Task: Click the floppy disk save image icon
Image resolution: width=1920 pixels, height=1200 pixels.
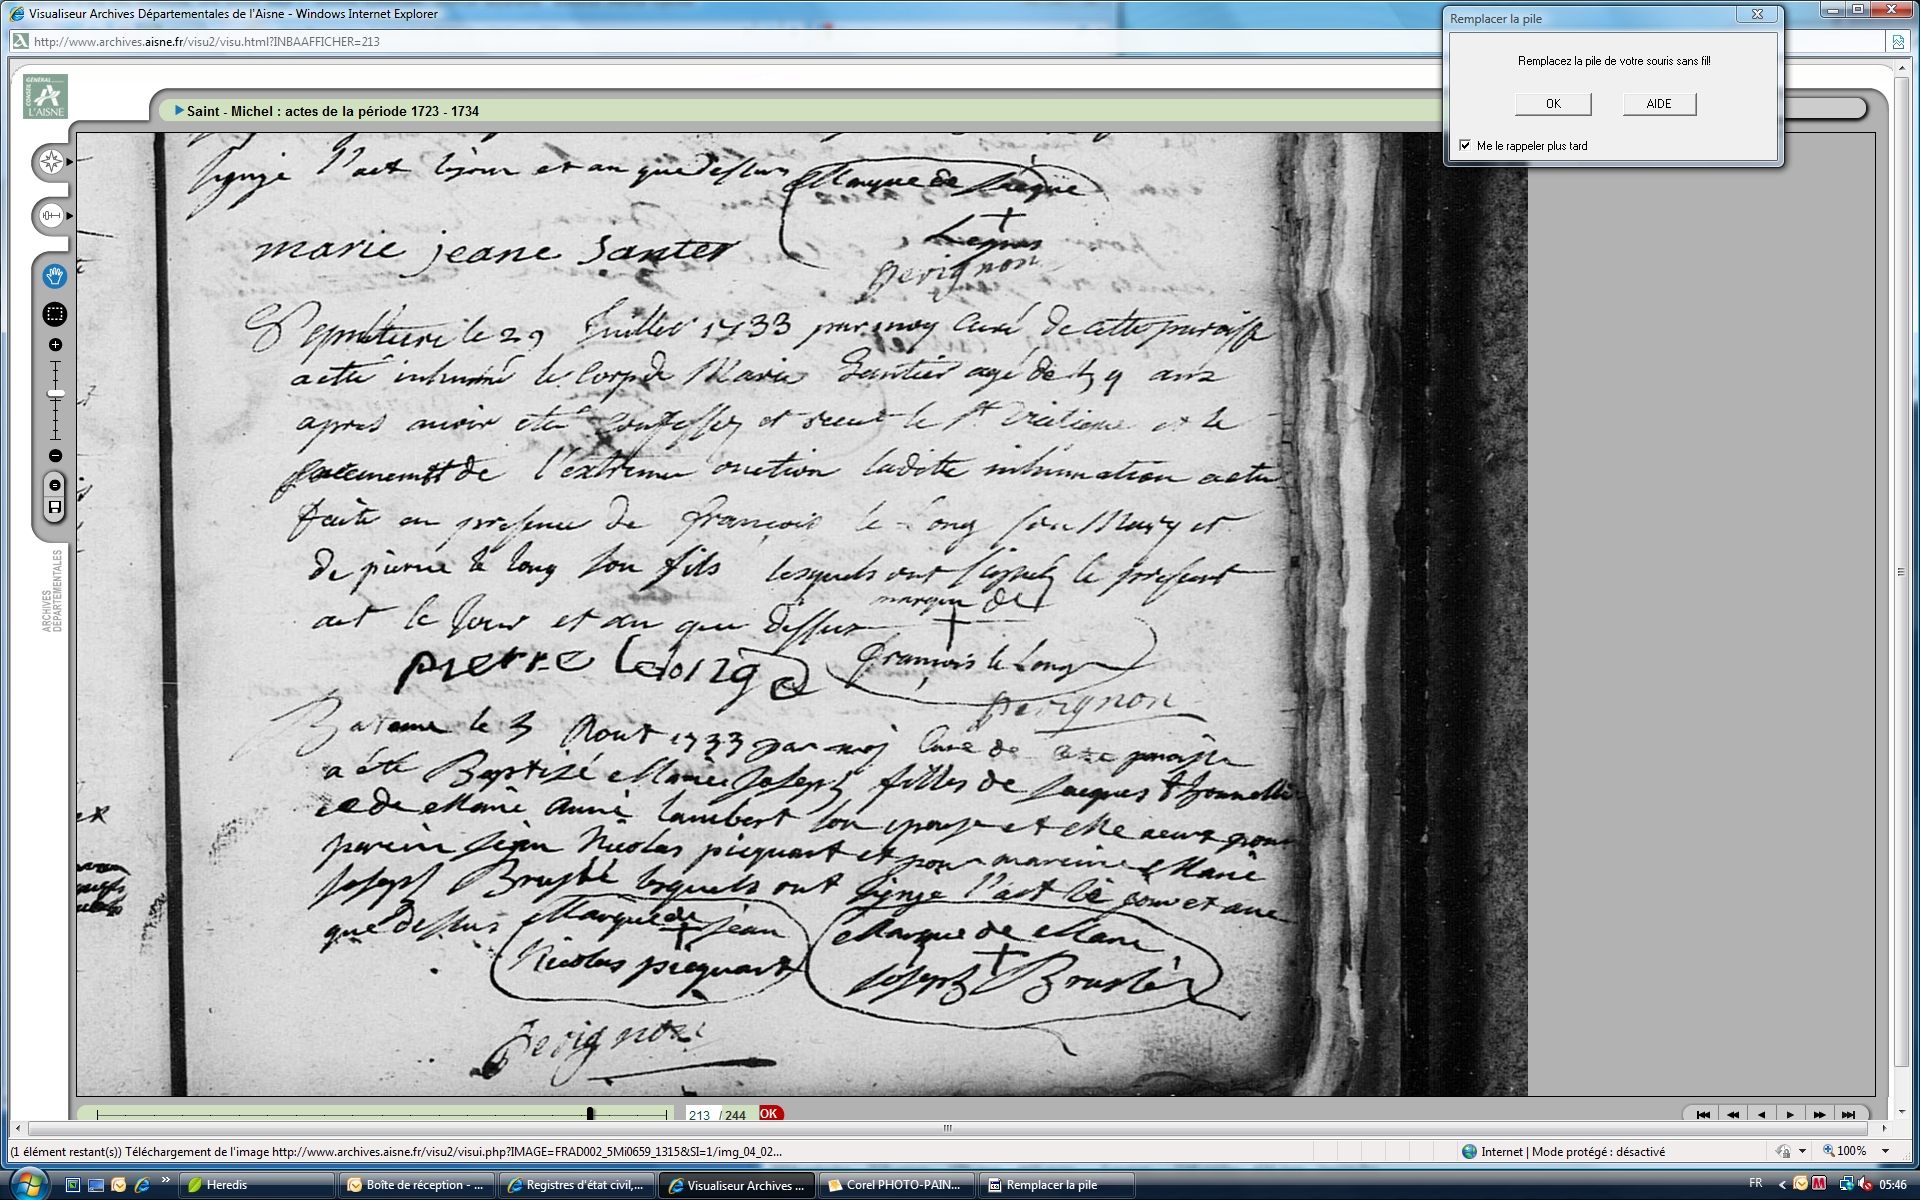Action: [55, 508]
